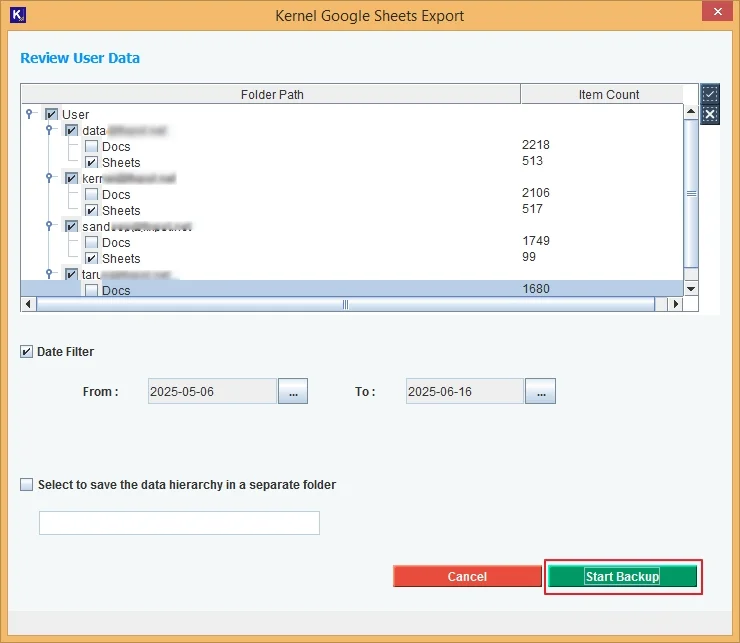The height and width of the screenshot is (643, 740).
Task: Collapse the root User tree node
Action: pos(31,114)
